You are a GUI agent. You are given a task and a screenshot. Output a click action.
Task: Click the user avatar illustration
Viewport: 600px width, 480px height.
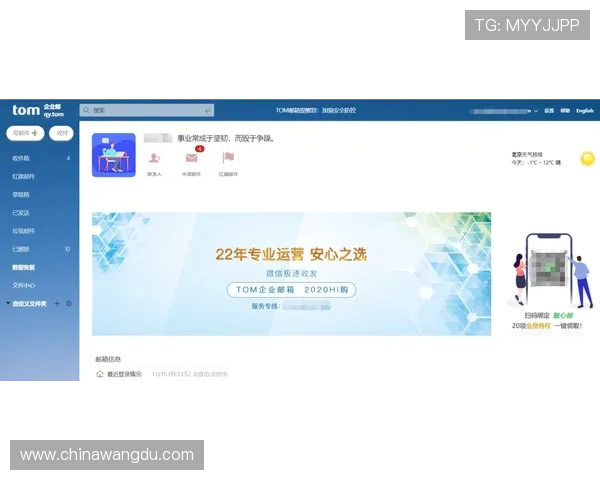114,155
